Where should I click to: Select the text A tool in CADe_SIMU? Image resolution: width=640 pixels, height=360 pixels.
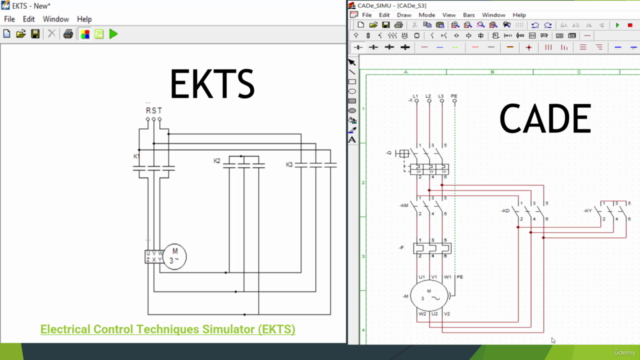pyautogui.click(x=352, y=140)
